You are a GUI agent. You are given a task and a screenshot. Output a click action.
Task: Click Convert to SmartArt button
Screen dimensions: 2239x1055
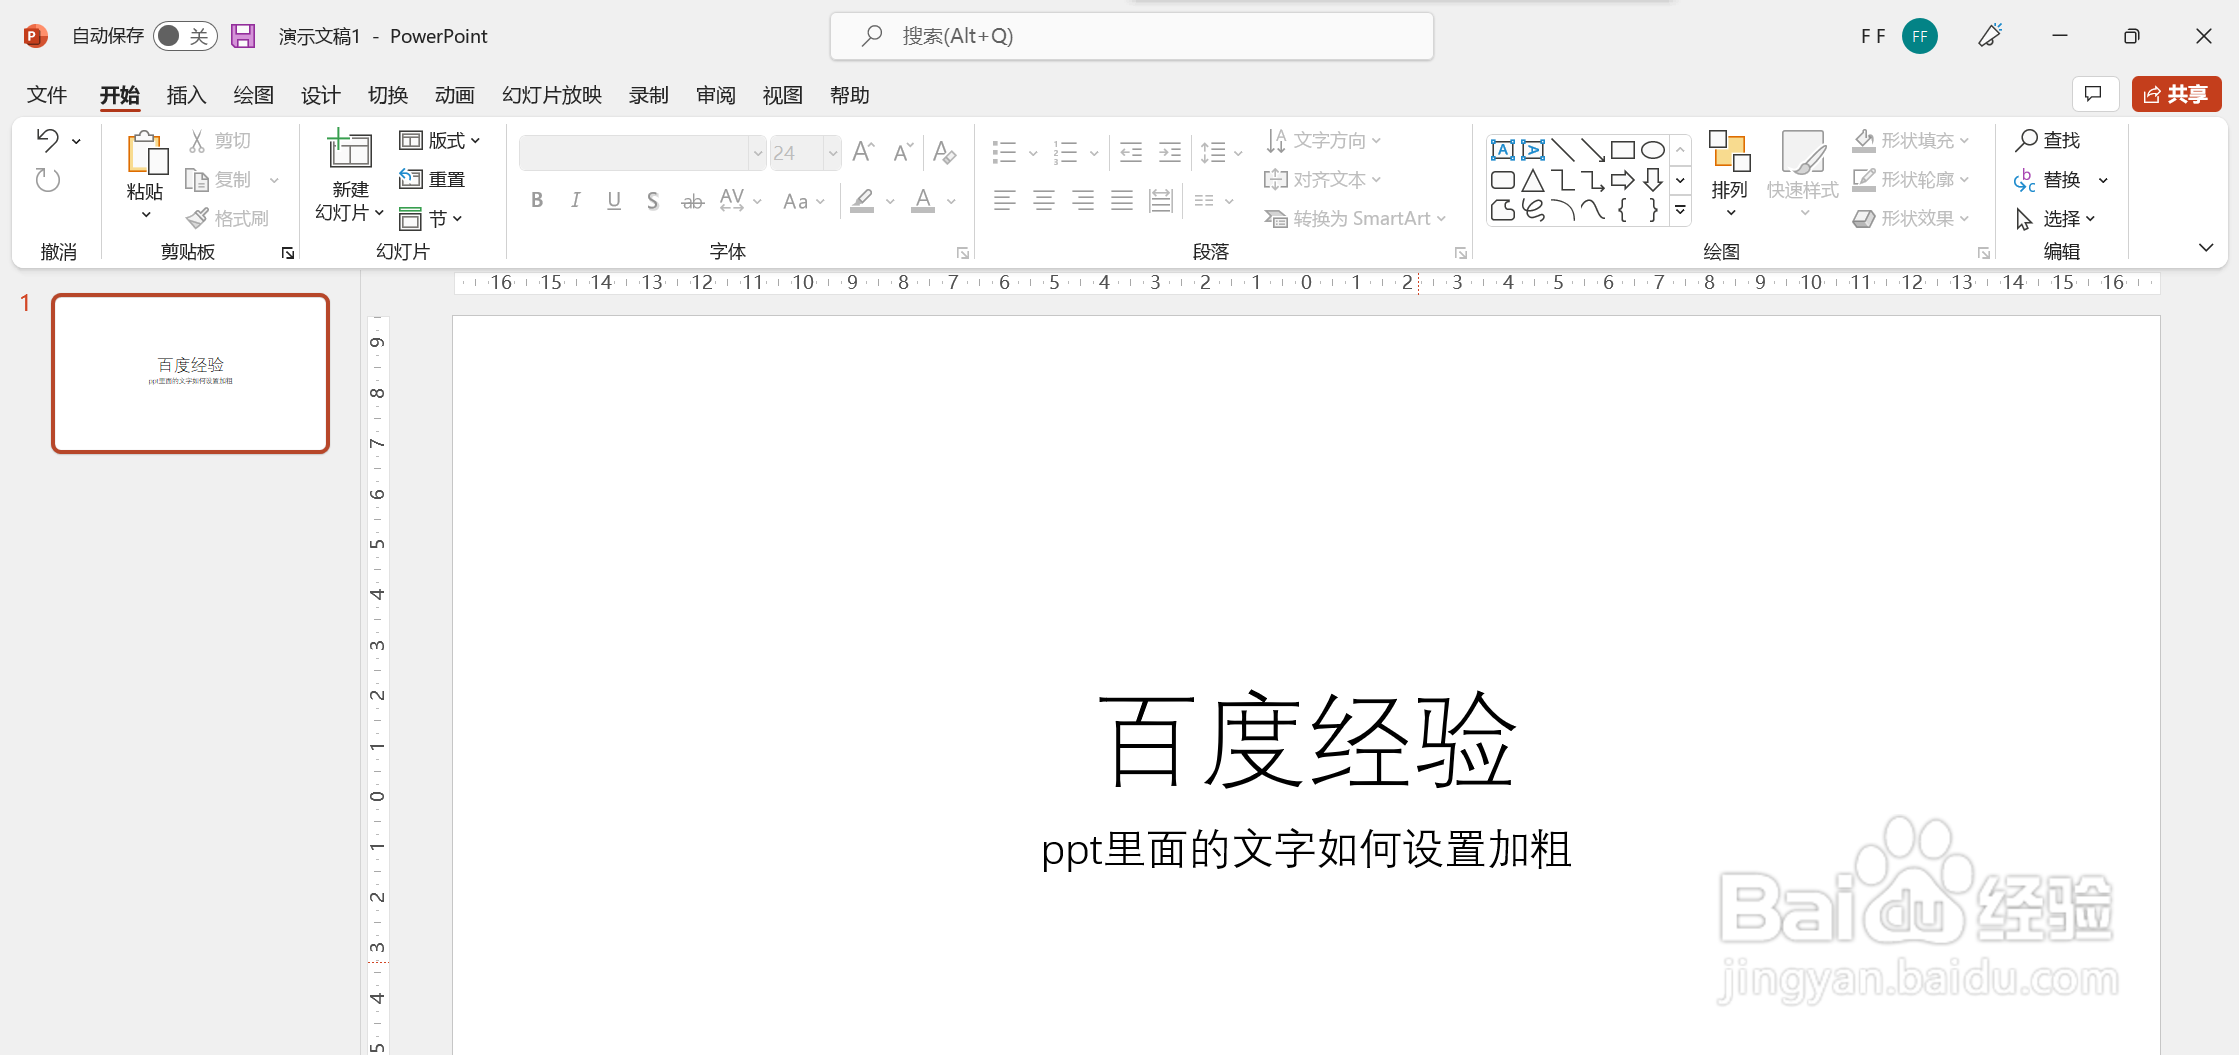point(1355,218)
